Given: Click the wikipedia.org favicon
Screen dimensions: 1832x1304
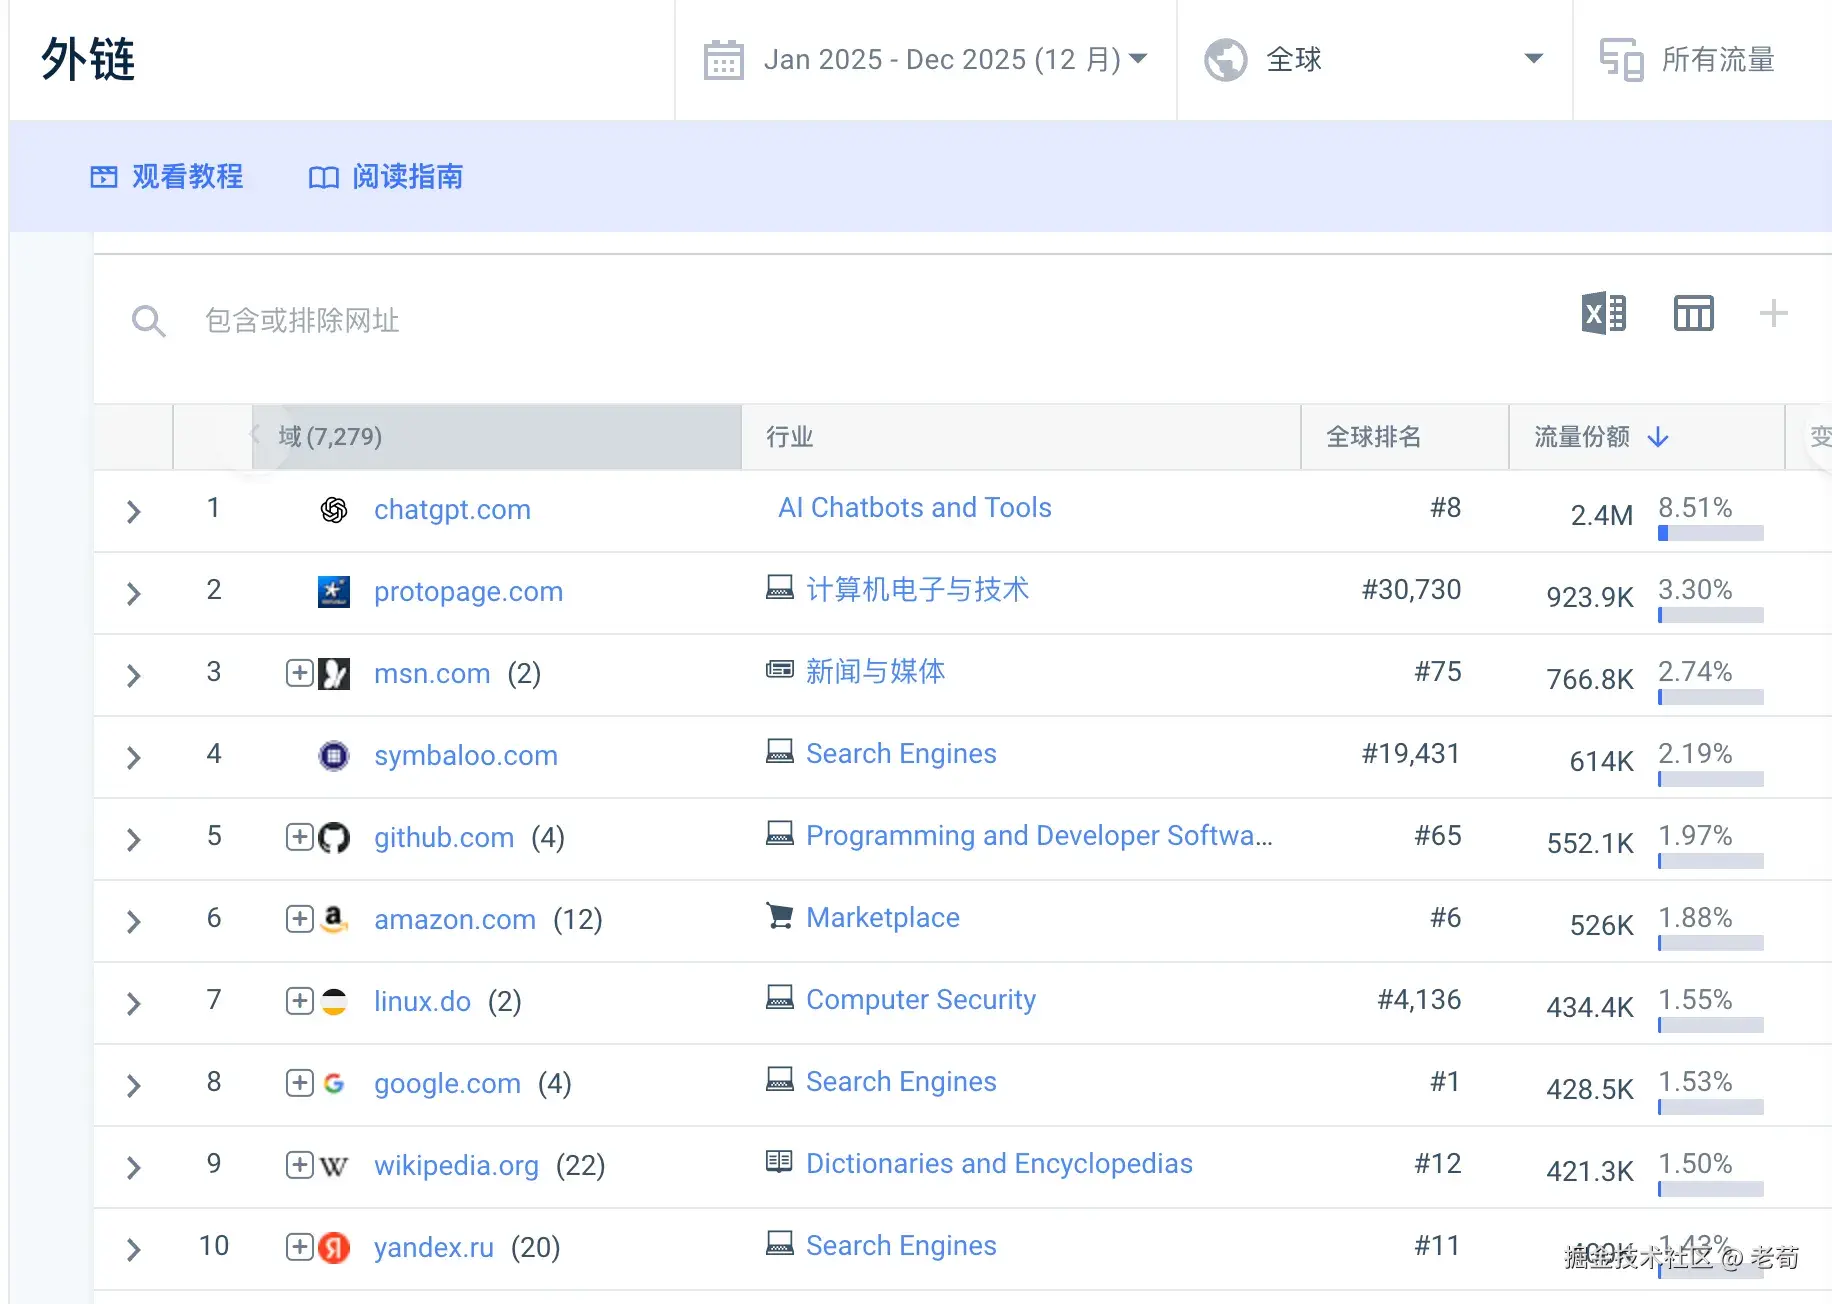Looking at the screenshot, I should pyautogui.click(x=334, y=1166).
